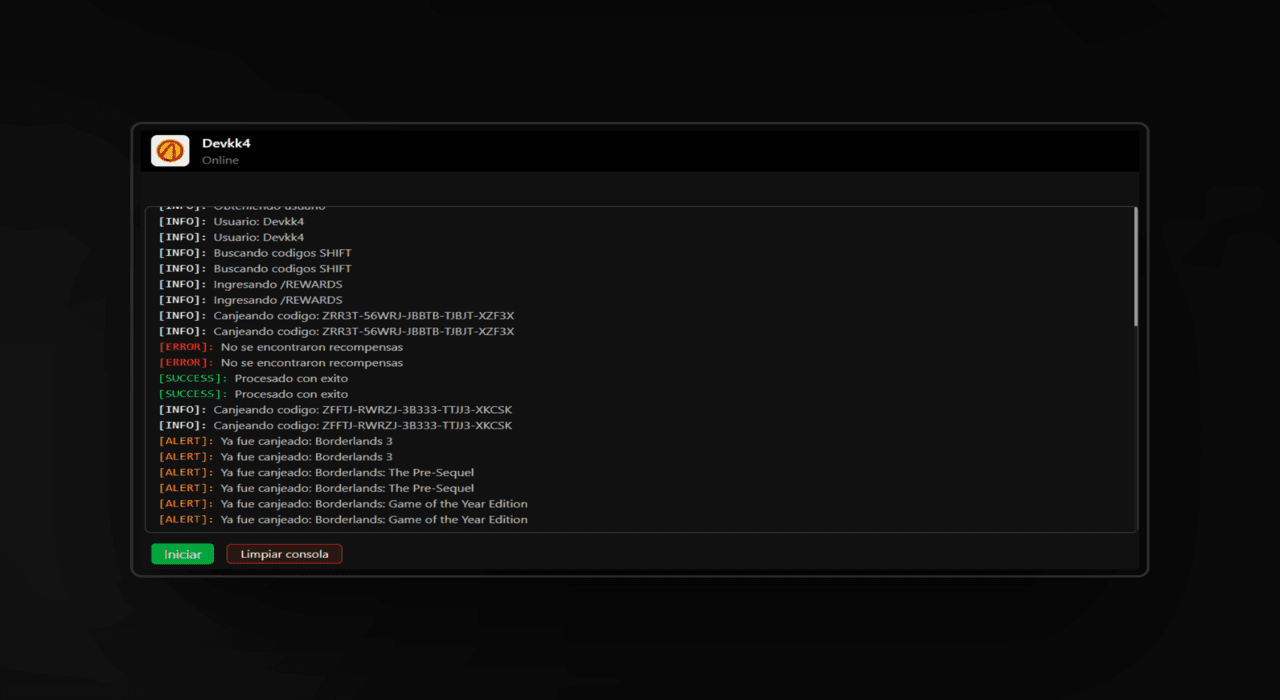Screen dimensions: 1280x700
Task: Select the first "Ya fue canjeado: Borderlands 3" alert
Action: click(275, 441)
